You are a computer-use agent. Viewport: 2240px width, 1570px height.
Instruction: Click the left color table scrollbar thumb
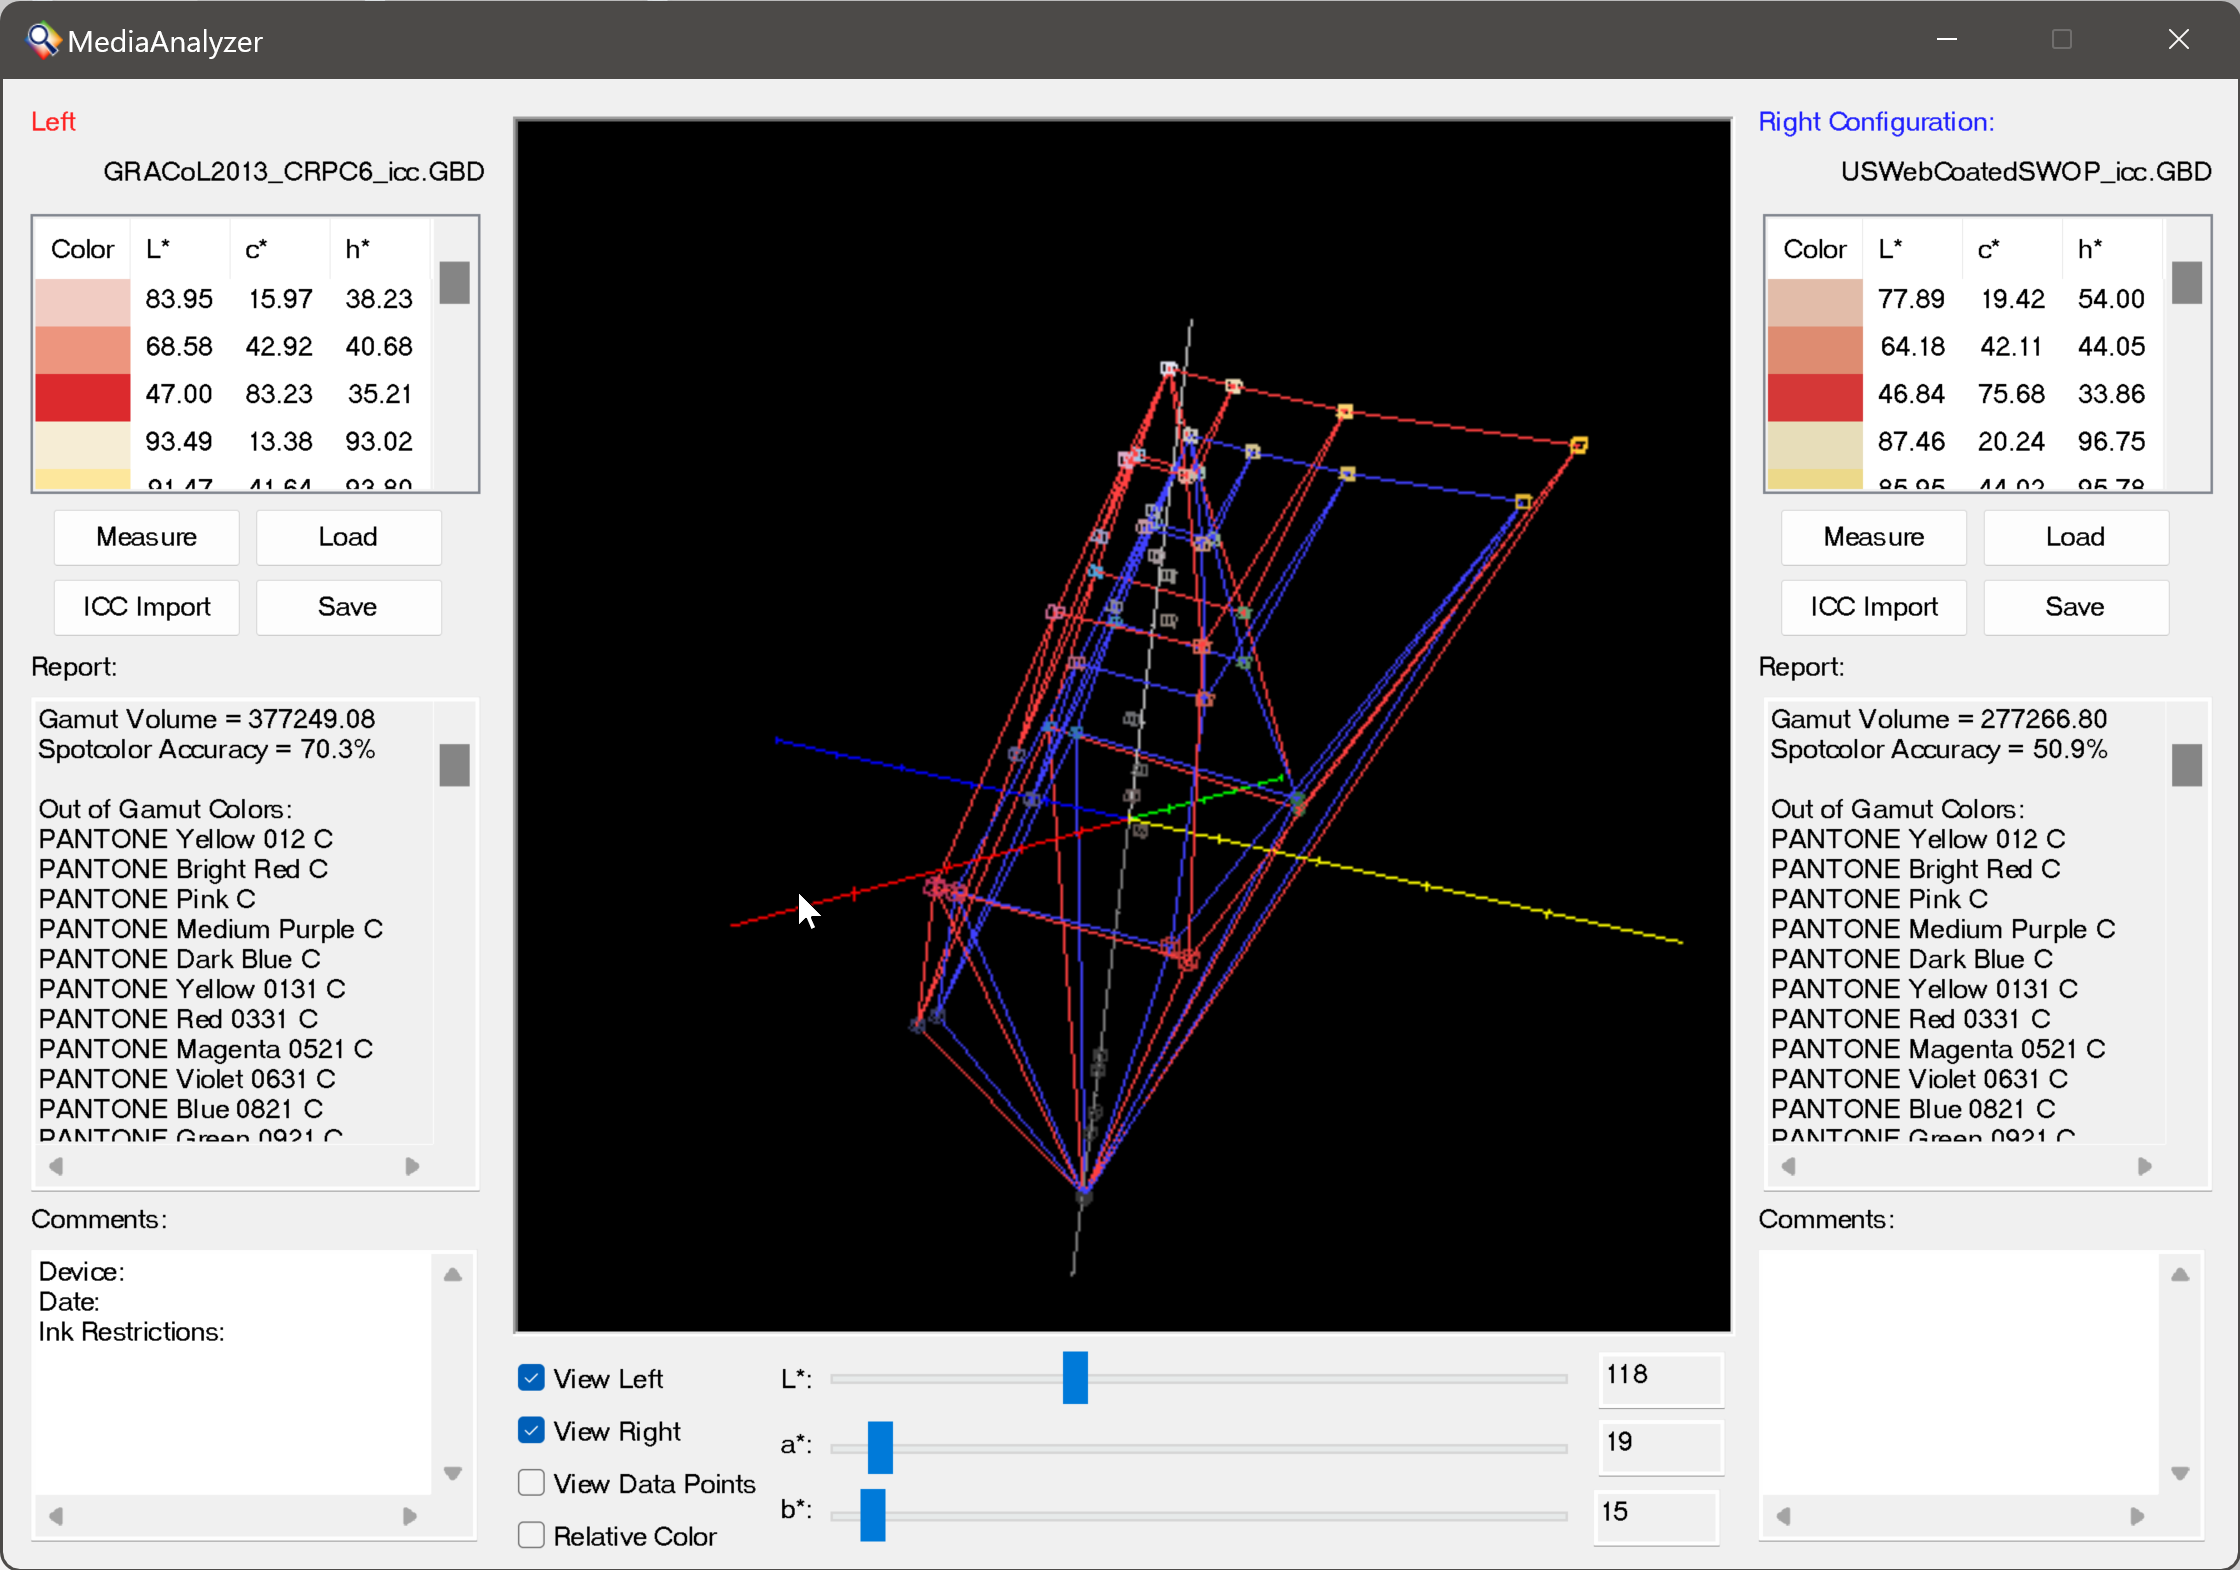click(455, 283)
